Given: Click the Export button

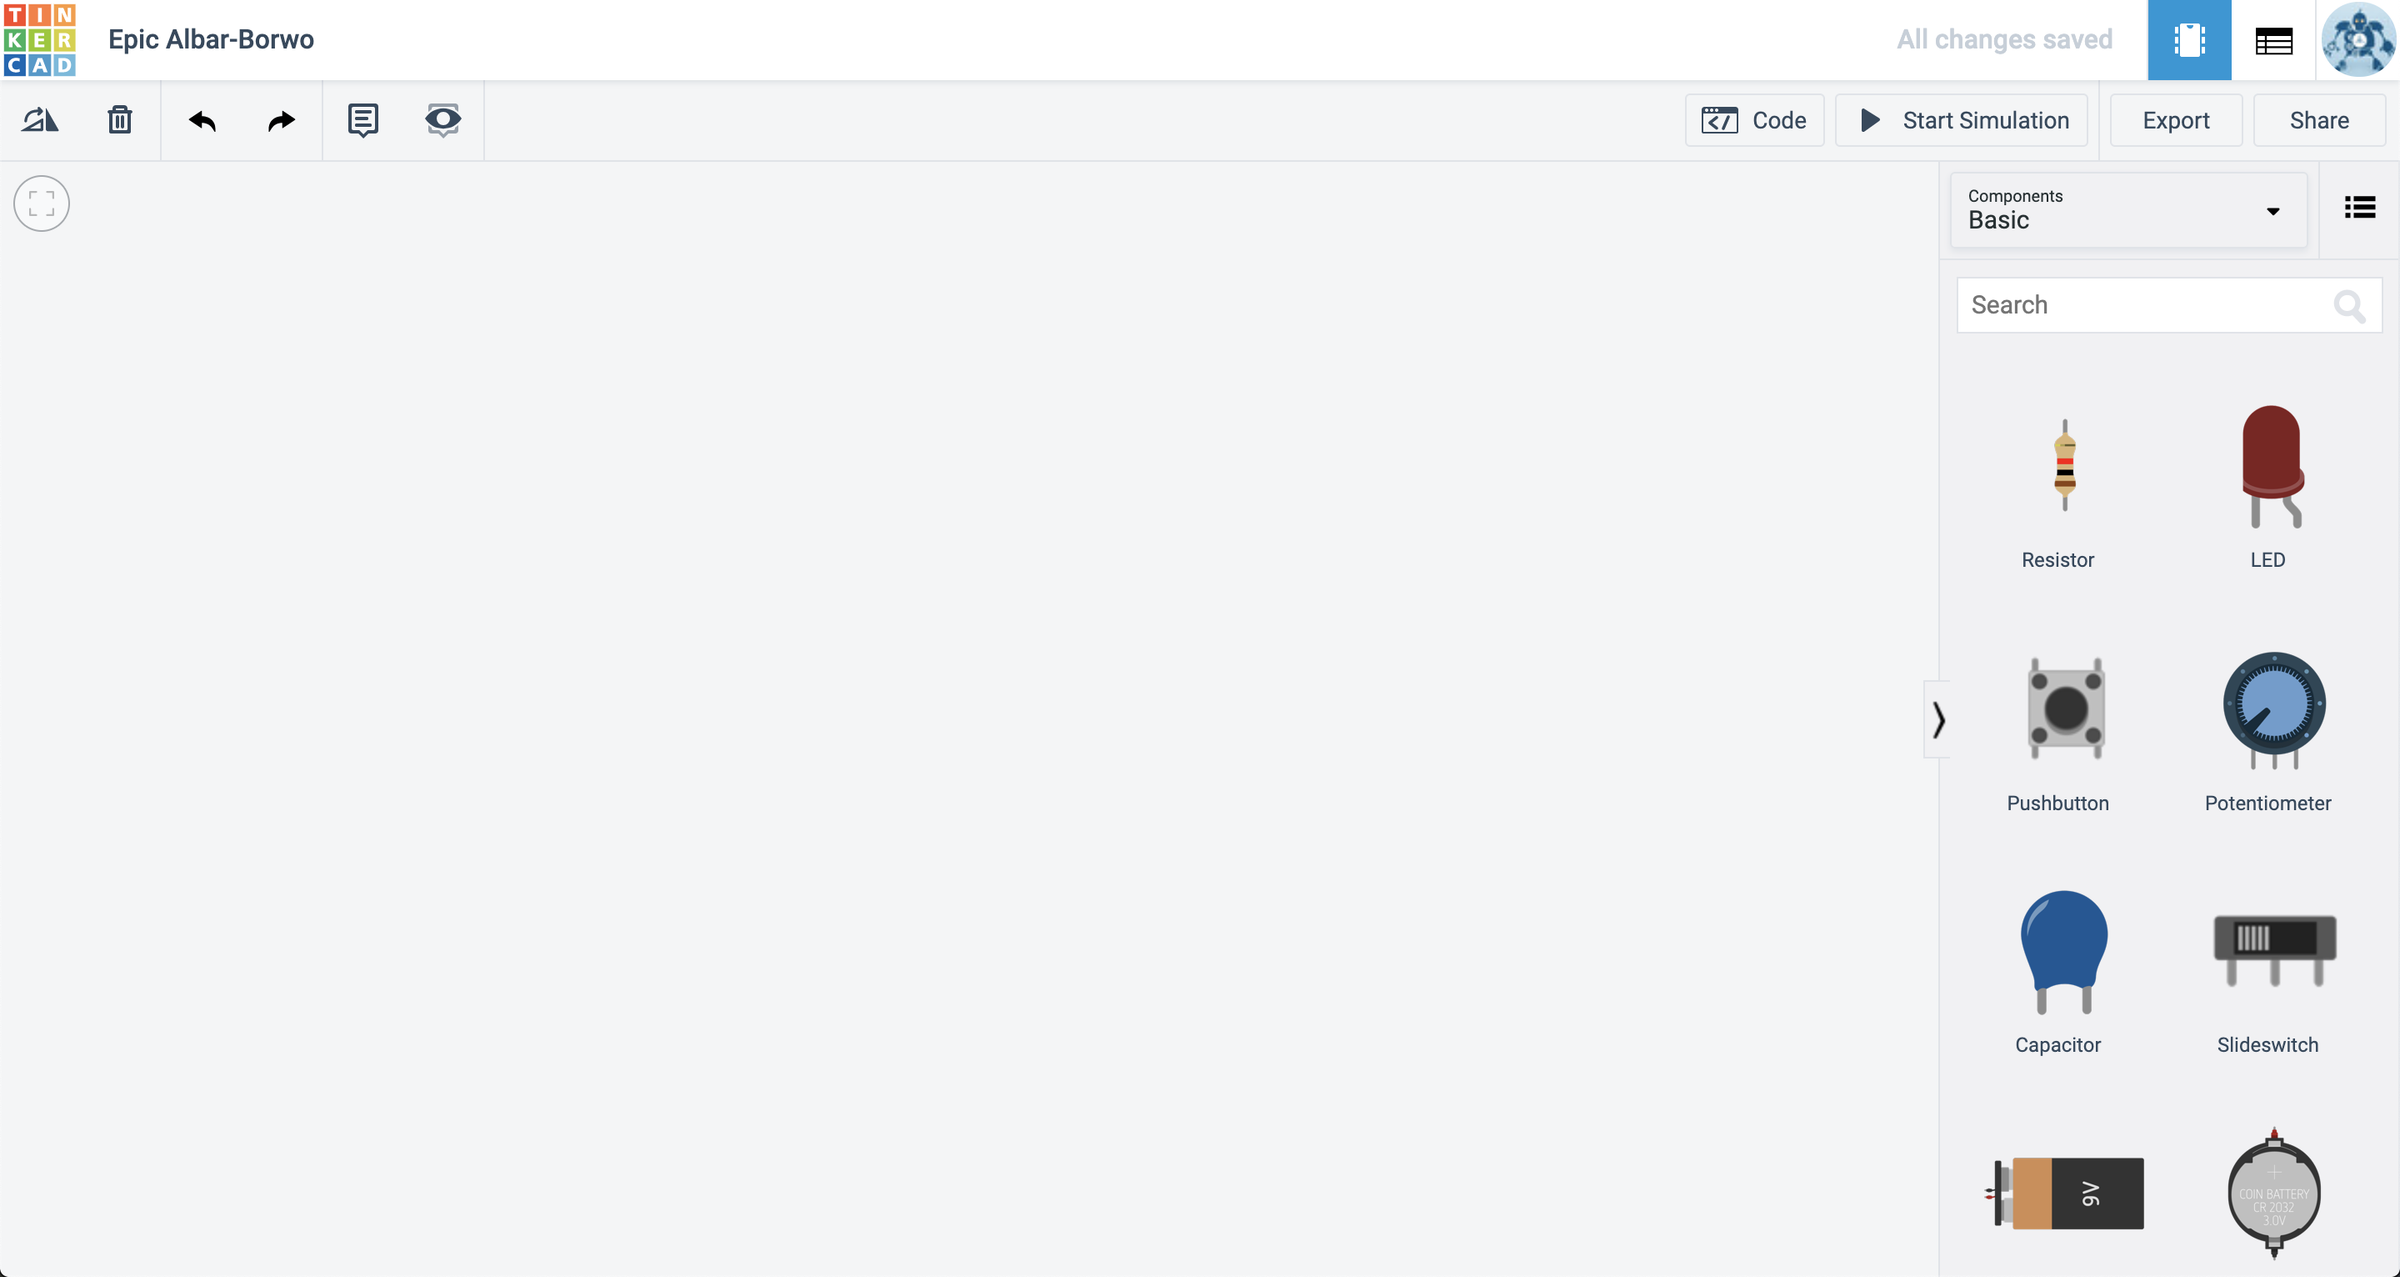Looking at the screenshot, I should point(2176,120).
